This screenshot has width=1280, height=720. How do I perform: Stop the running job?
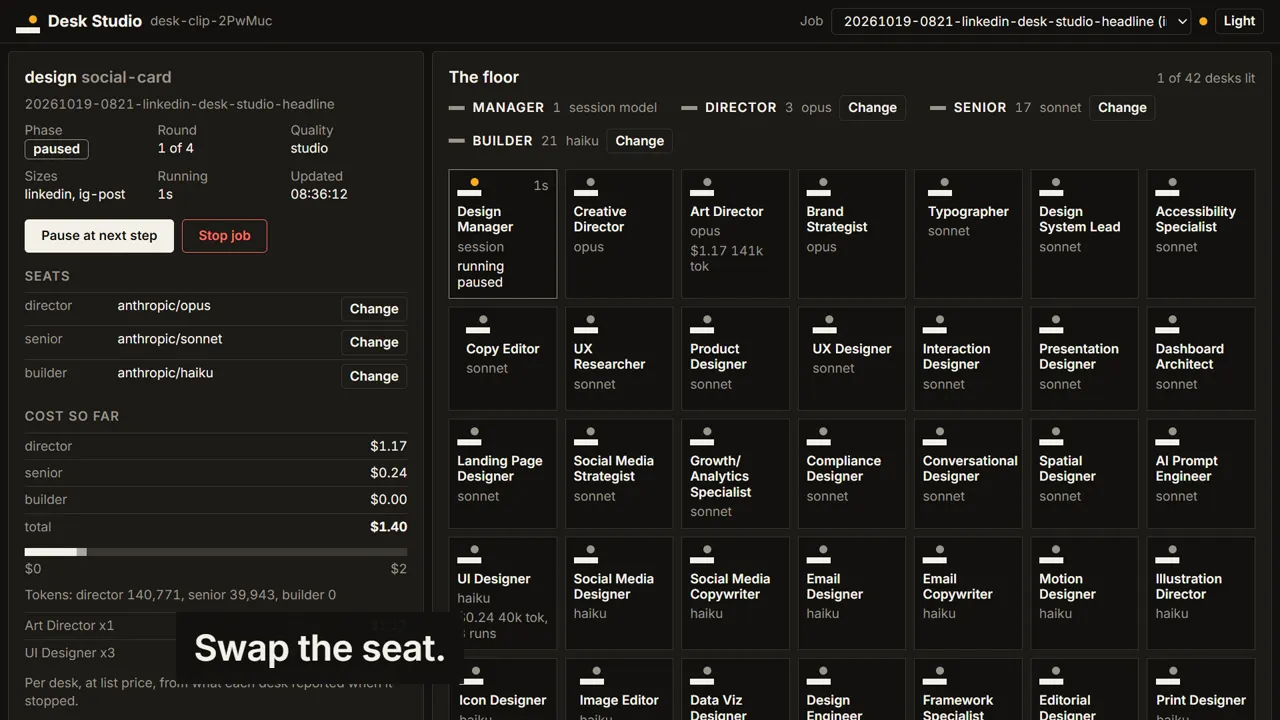click(x=224, y=236)
